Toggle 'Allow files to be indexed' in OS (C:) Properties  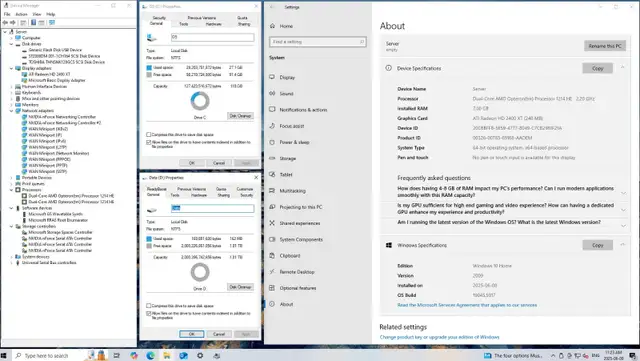point(149,142)
